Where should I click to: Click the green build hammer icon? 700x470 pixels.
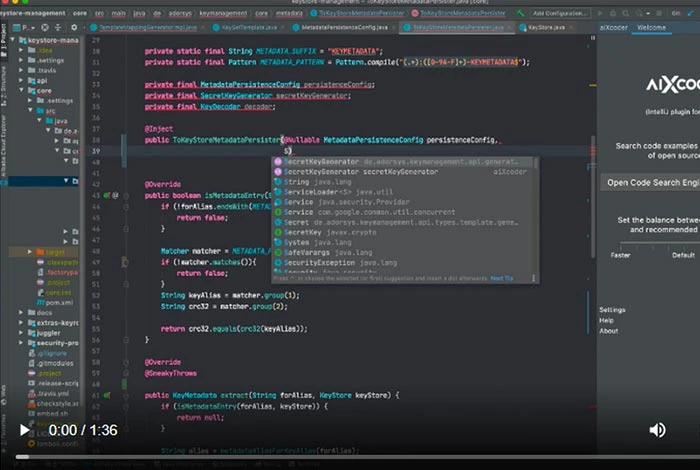pos(520,13)
